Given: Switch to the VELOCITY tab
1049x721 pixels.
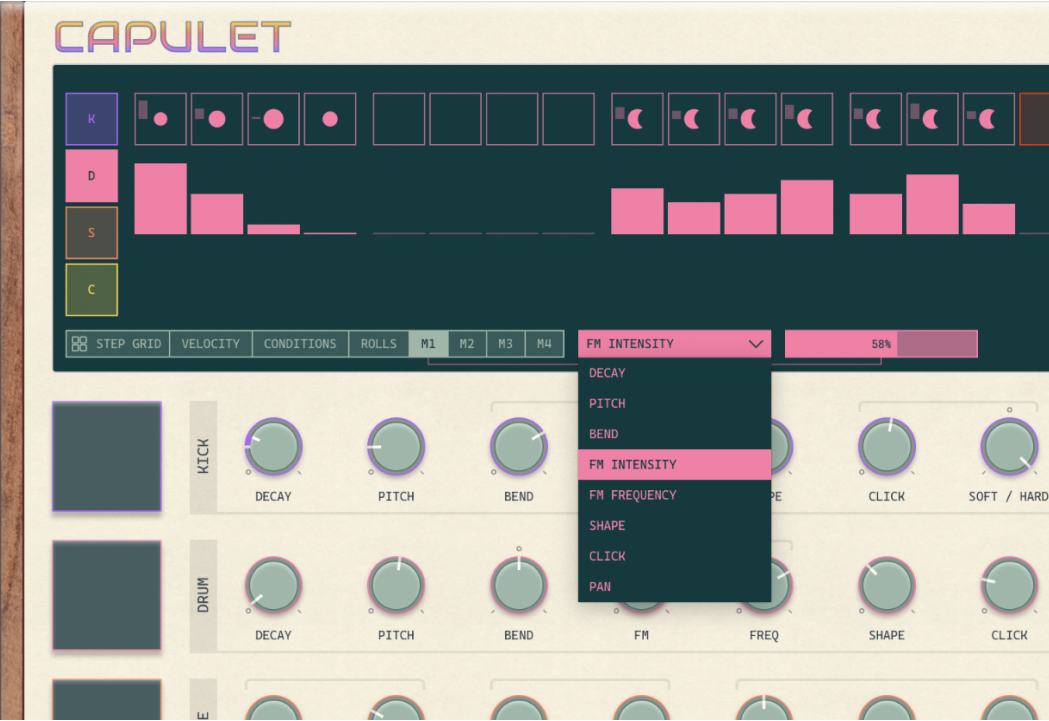Looking at the screenshot, I should tap(210, 343).
